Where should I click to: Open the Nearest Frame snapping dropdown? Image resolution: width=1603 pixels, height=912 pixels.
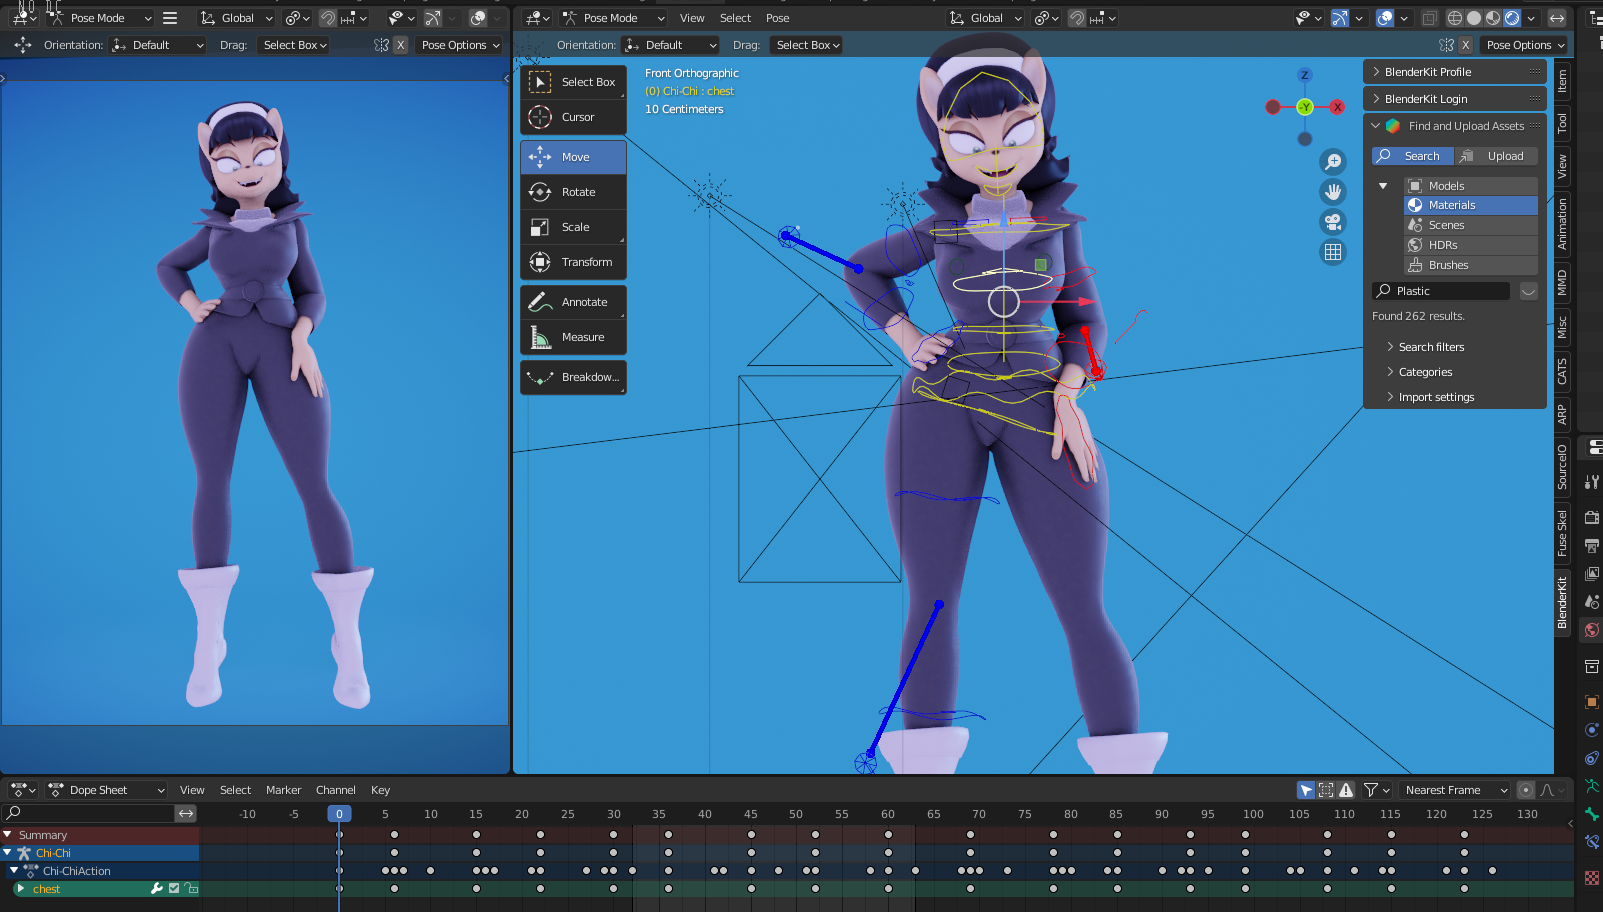click(x=1455, y=790)
